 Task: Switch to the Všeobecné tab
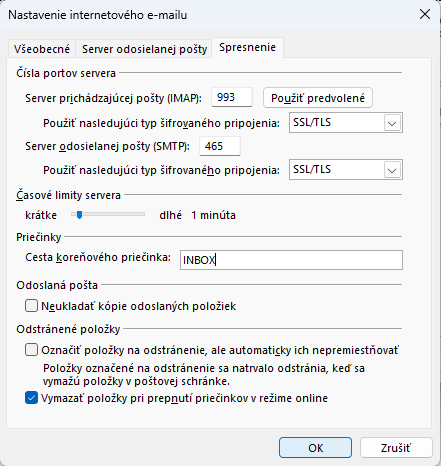pos(42,49)
